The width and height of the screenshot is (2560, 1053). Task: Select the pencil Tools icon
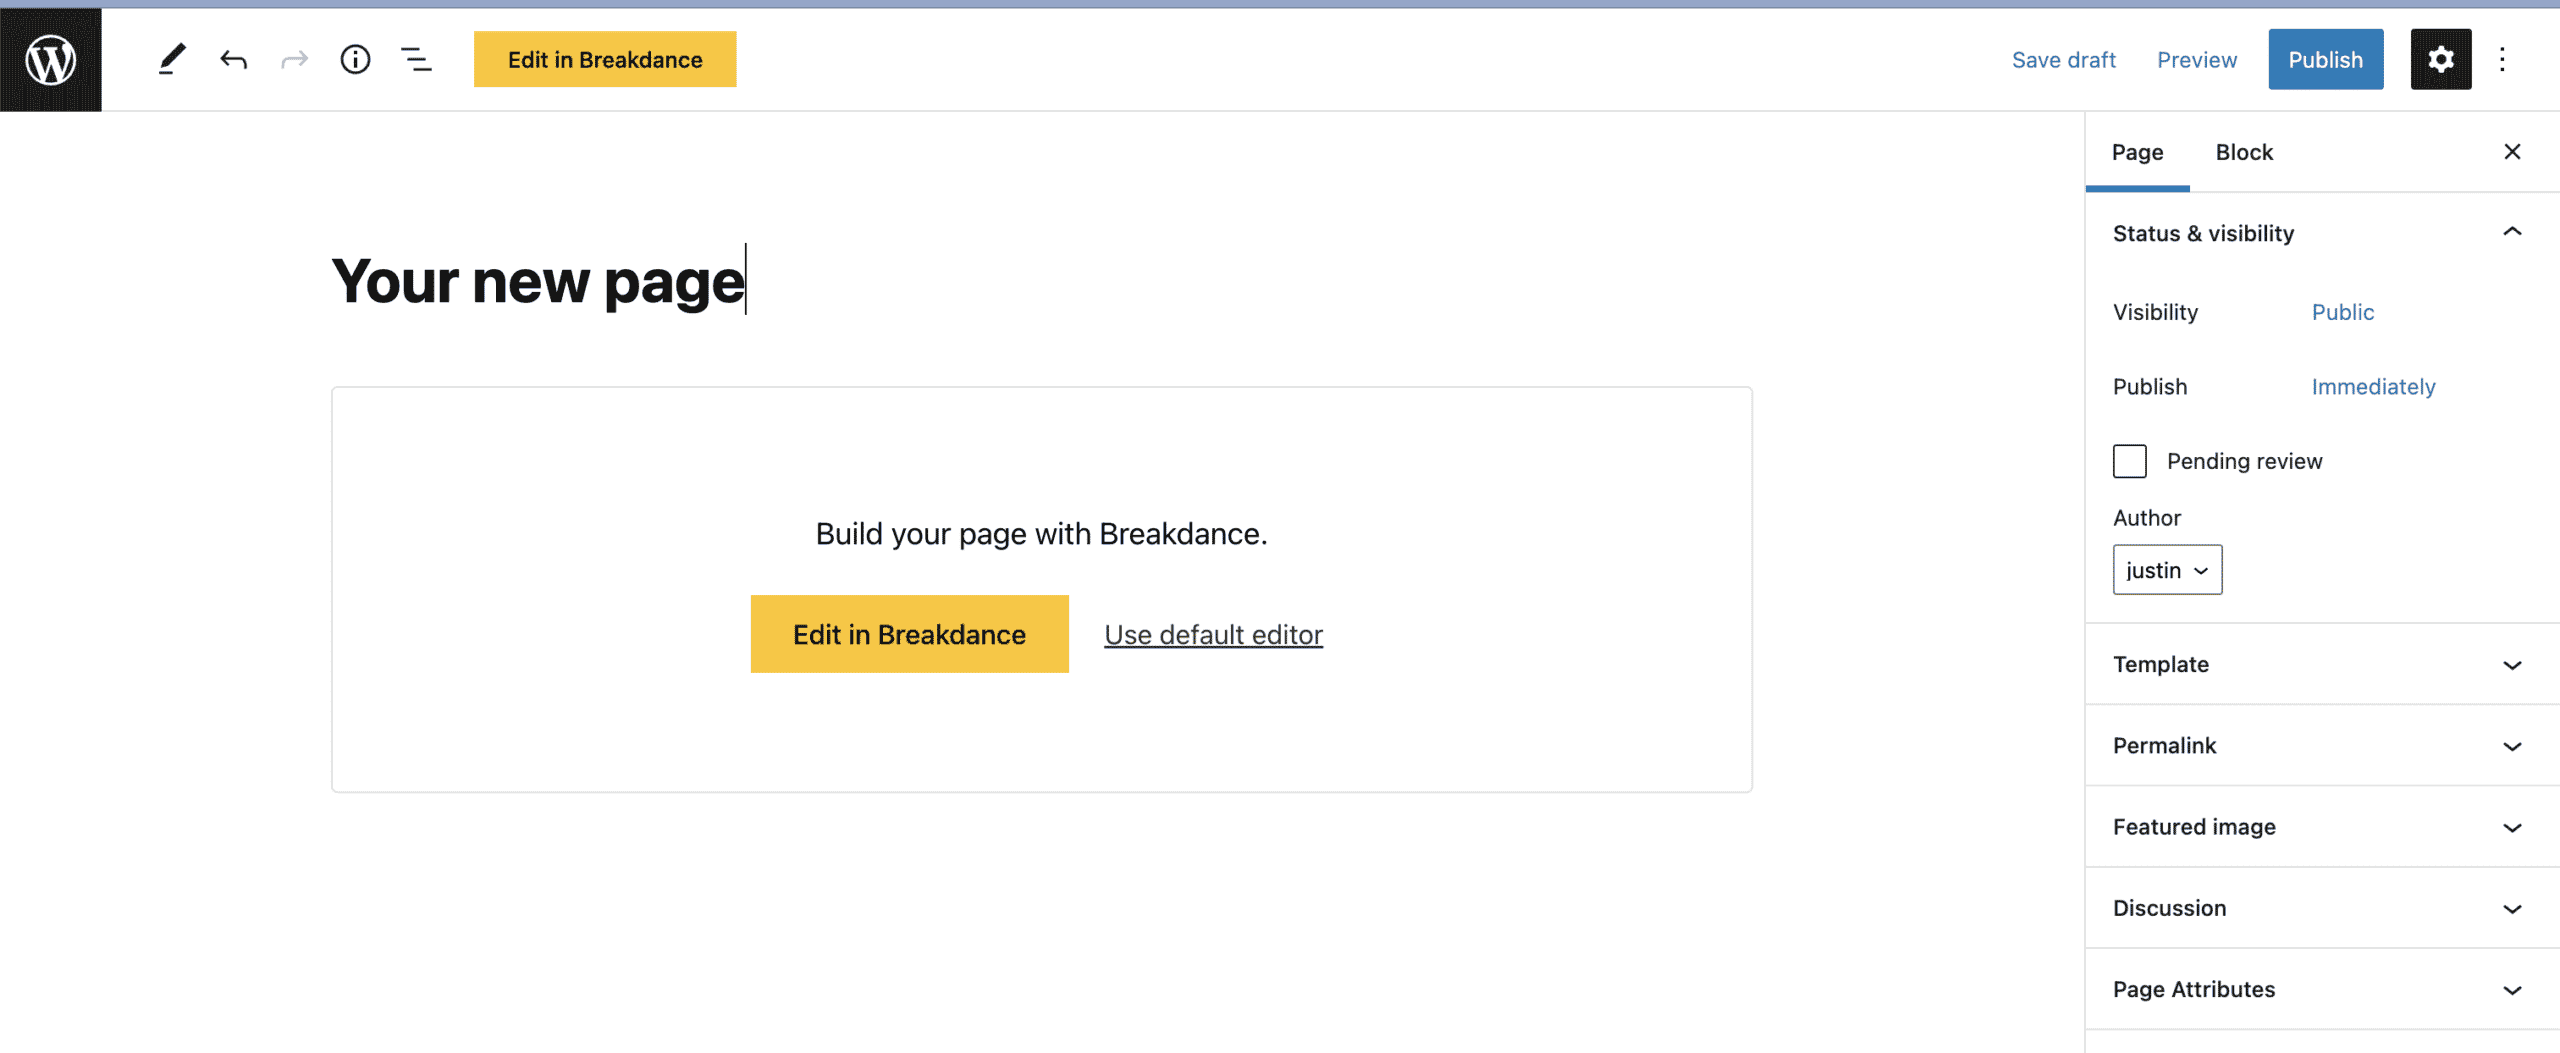click(x=172, y=60)
